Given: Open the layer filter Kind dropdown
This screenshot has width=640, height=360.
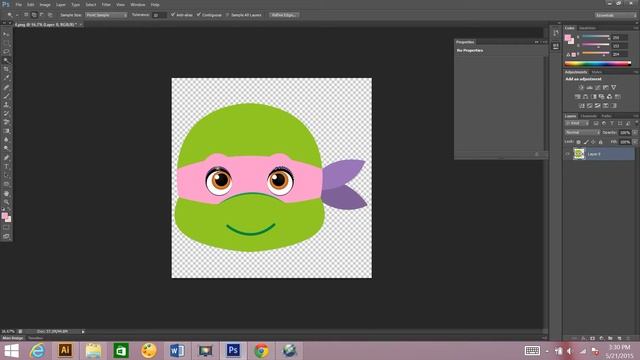Looking at the screenshot, I should tap(577, 123).
